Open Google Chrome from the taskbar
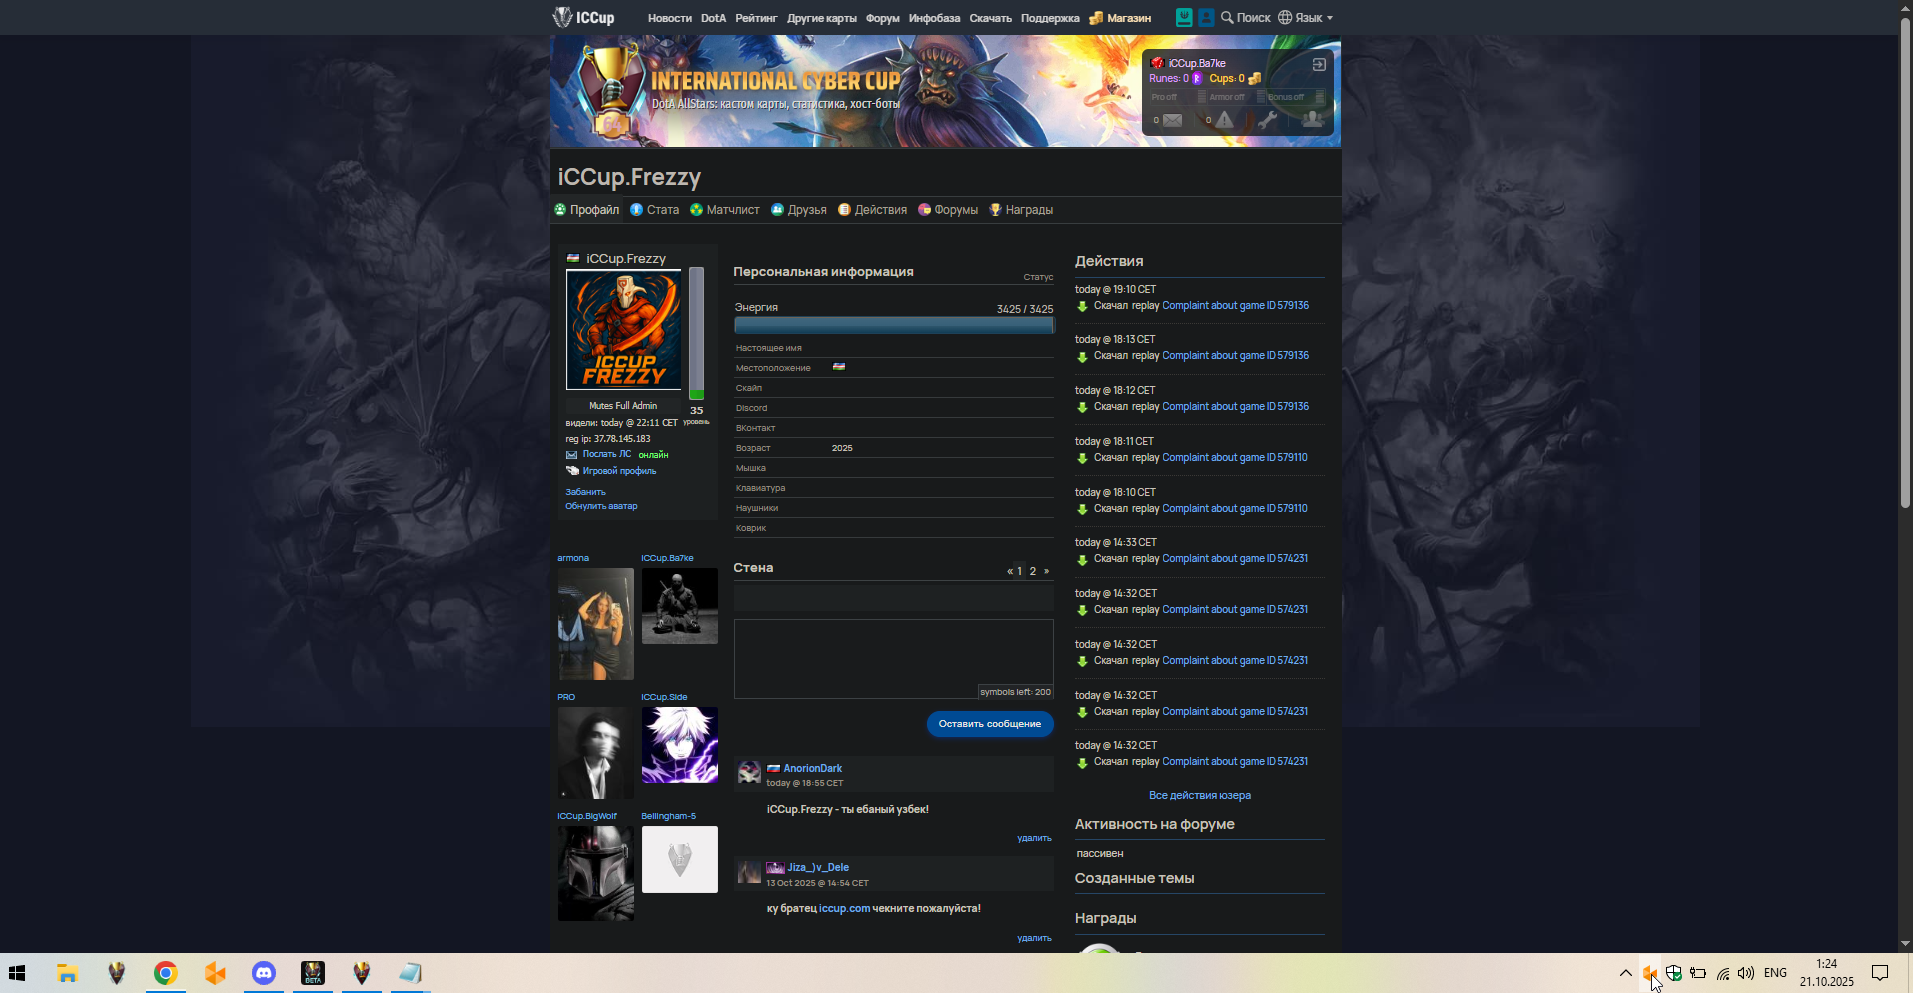Image resolution: width=1913 pixels, height=993 pixels. click(166, 973)
